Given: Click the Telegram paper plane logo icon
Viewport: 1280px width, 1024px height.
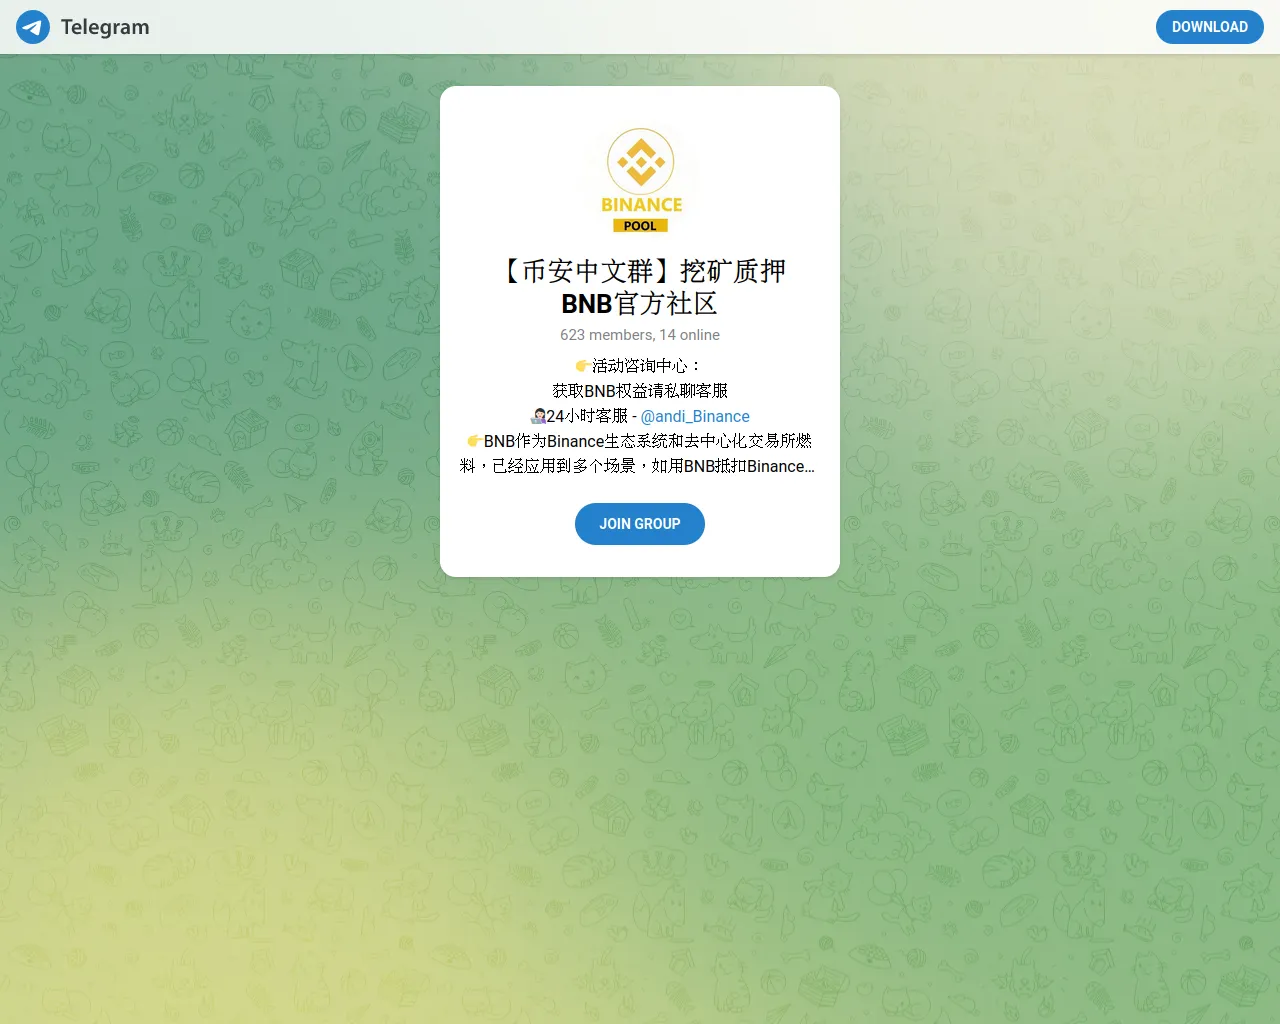Looking at the screenshot, I should tap(33, 27).
